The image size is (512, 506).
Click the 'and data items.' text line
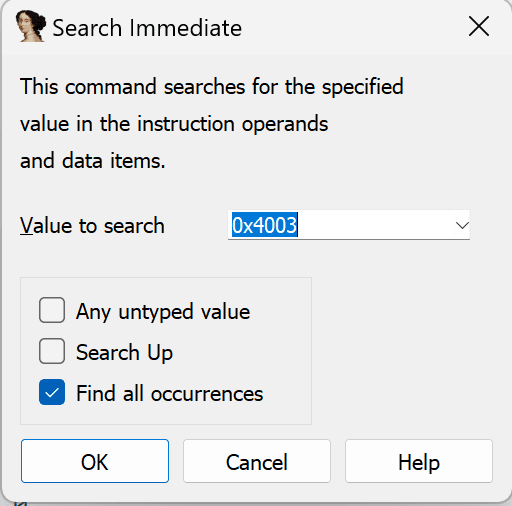tap(93, 161)
